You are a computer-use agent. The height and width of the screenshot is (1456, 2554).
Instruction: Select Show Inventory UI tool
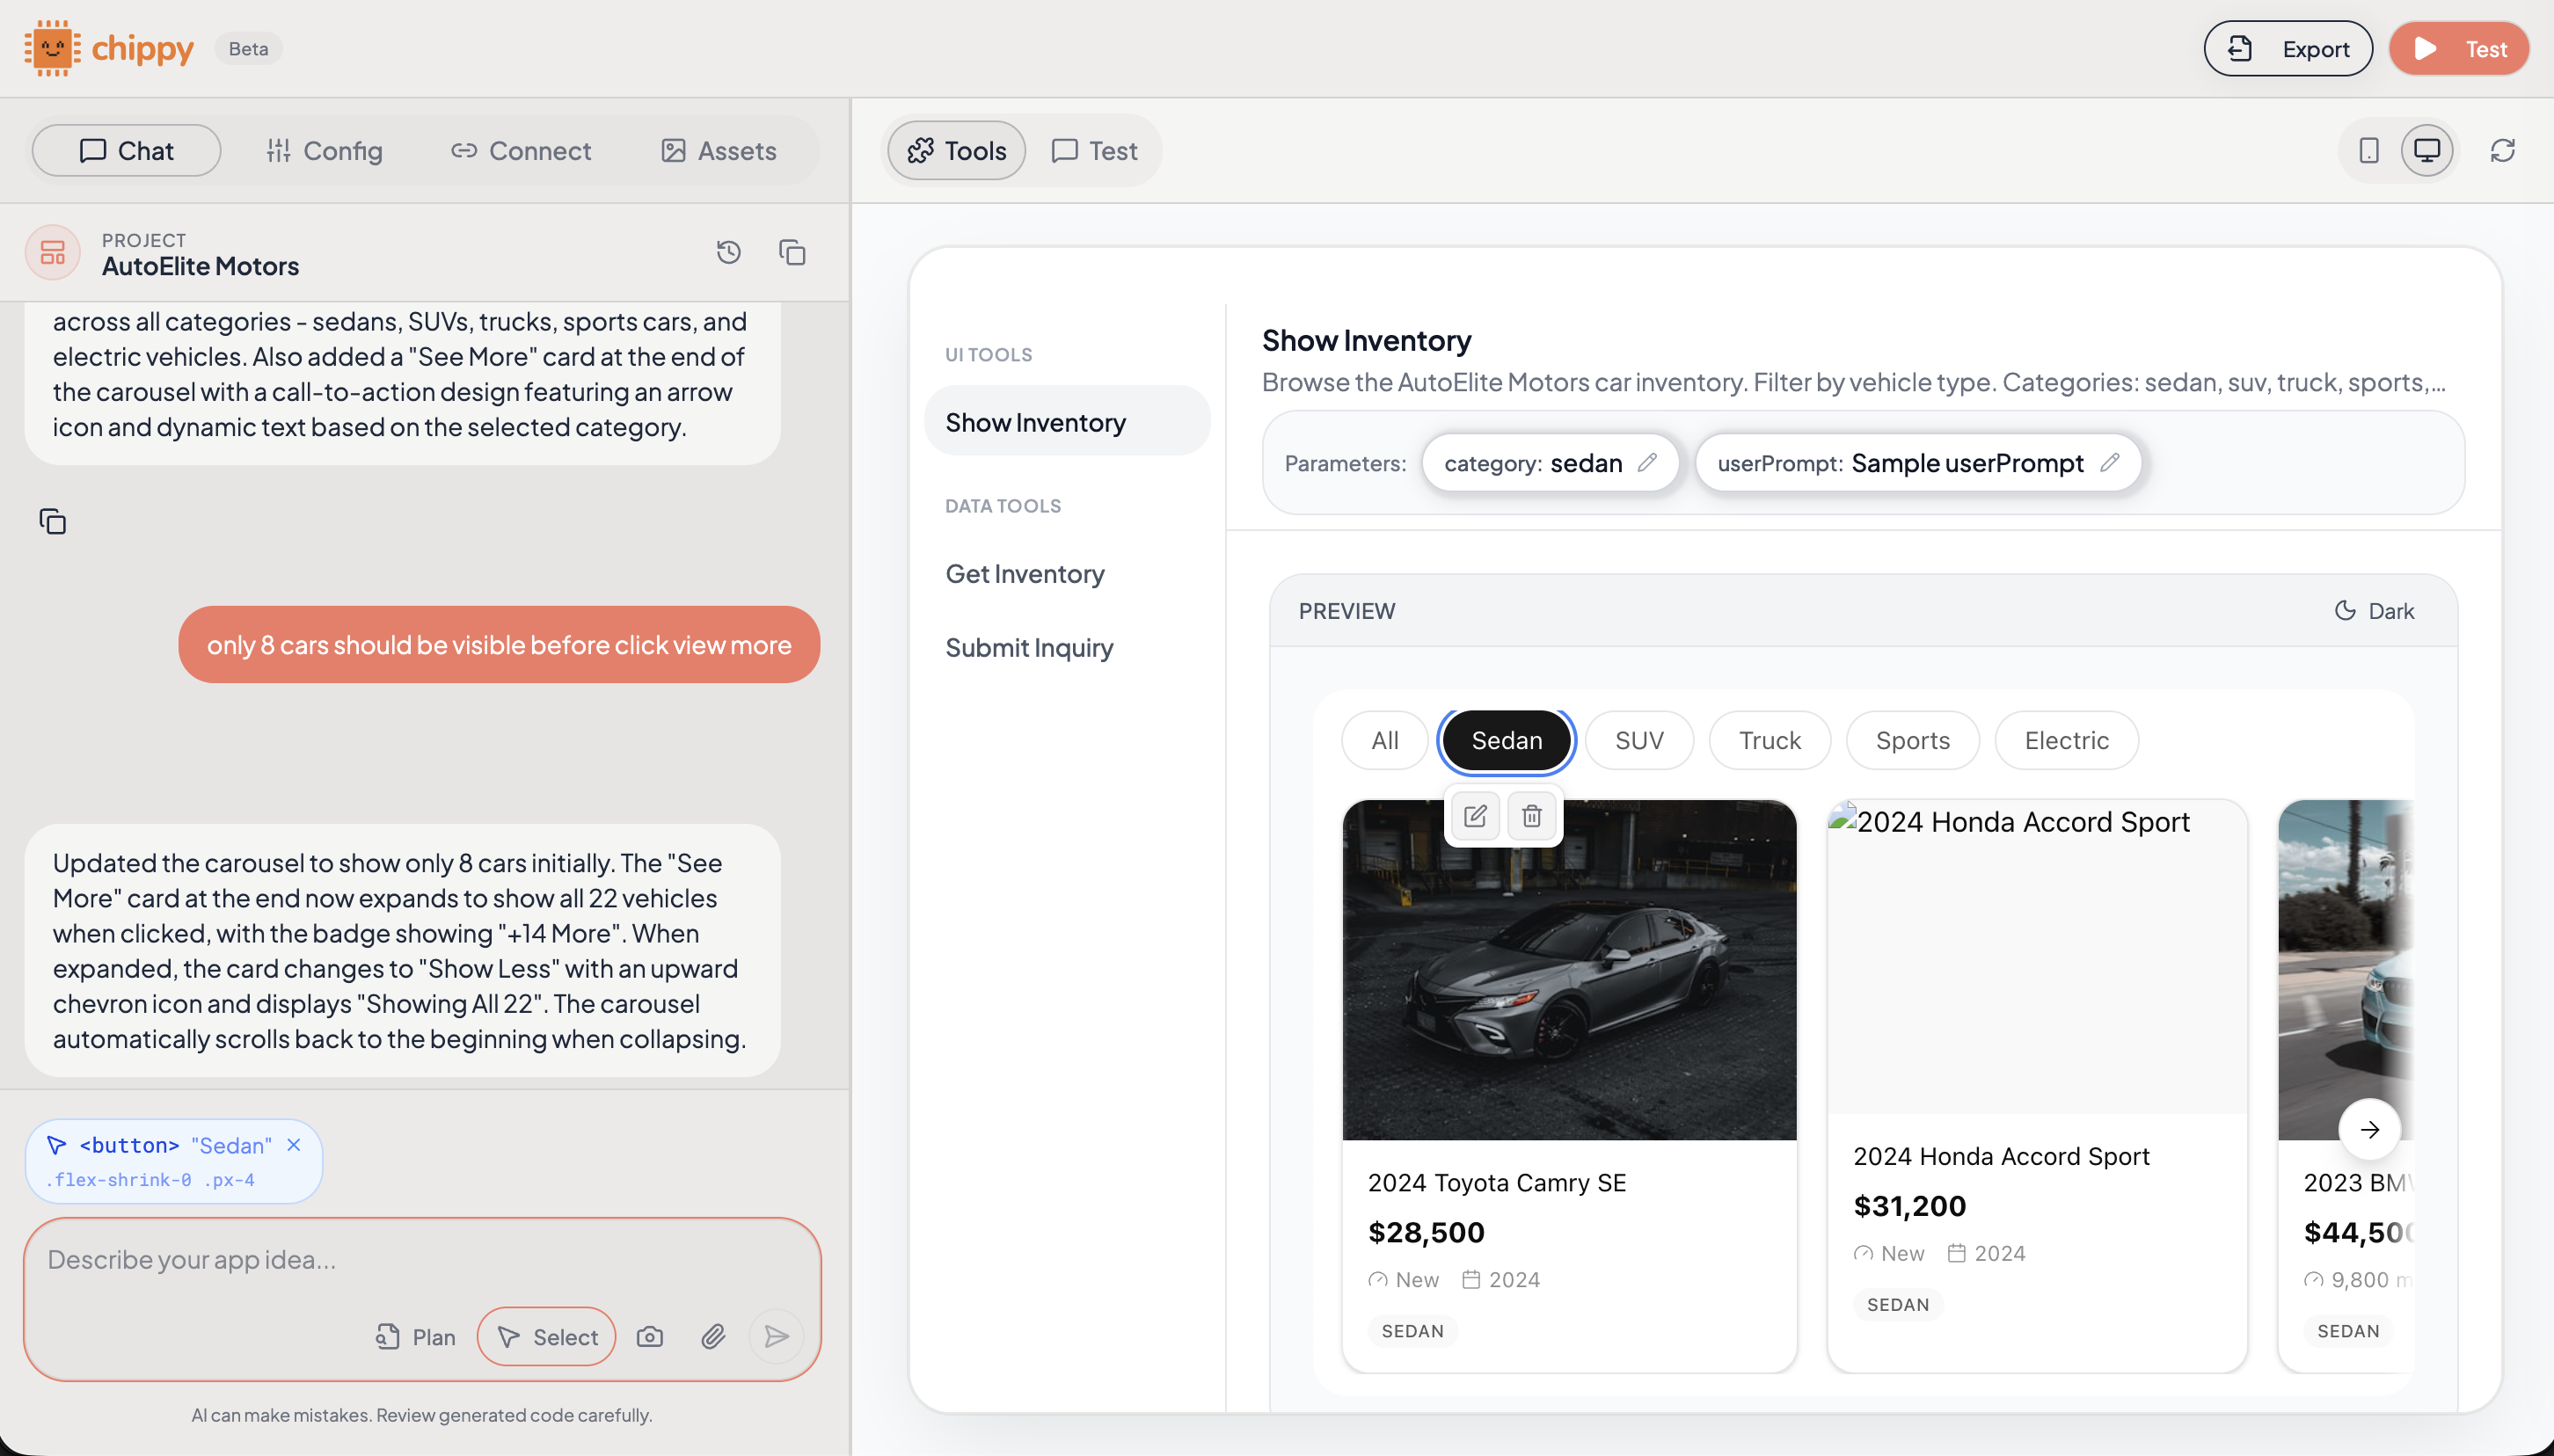click(1067, 422)
